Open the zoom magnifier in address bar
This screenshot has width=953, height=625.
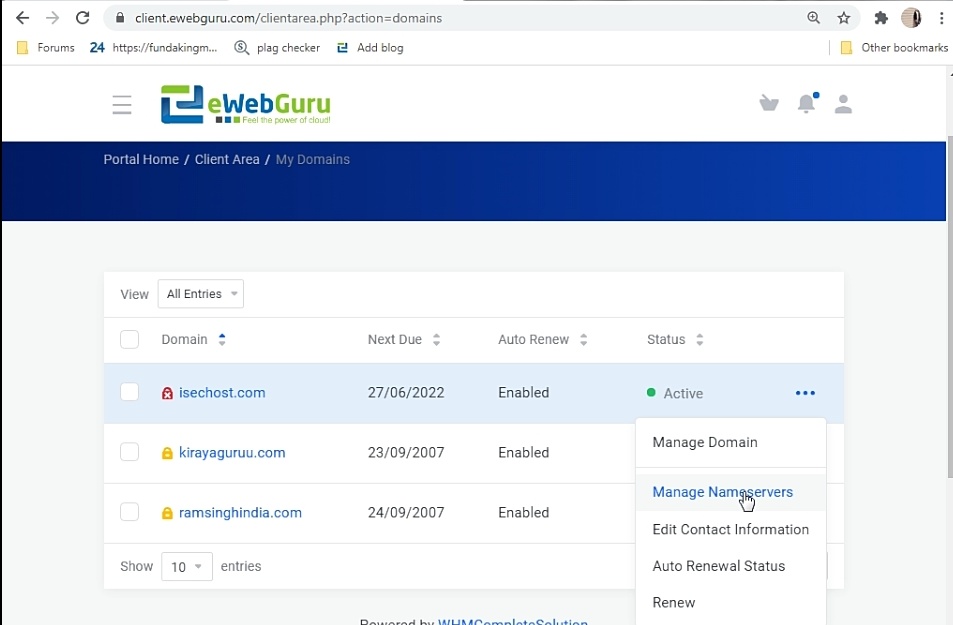coord(813,18)
